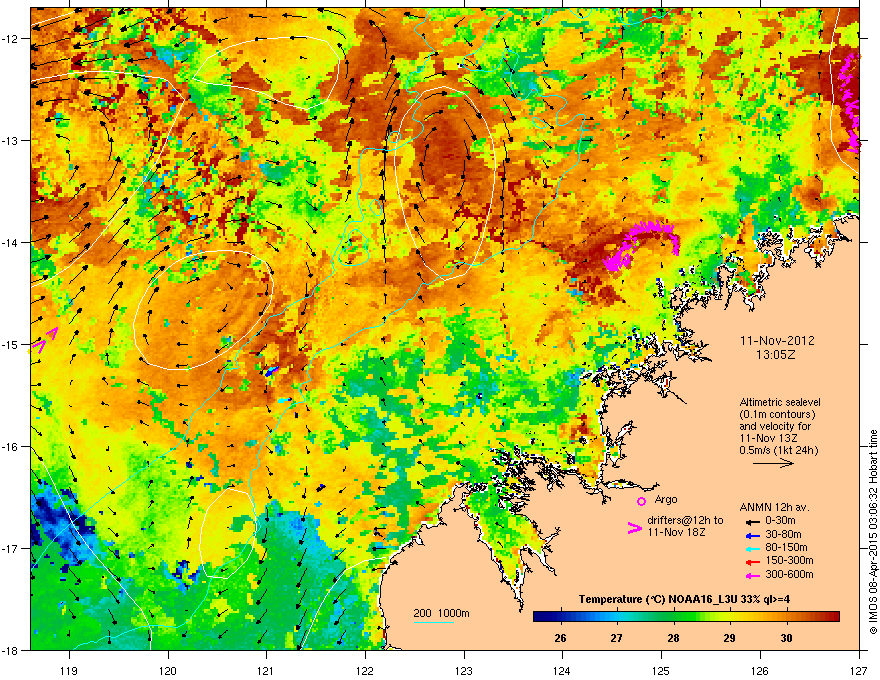Click the 'drifters@12h to' legend label
This screenshot has height=680, width=880.
(685, 520)
